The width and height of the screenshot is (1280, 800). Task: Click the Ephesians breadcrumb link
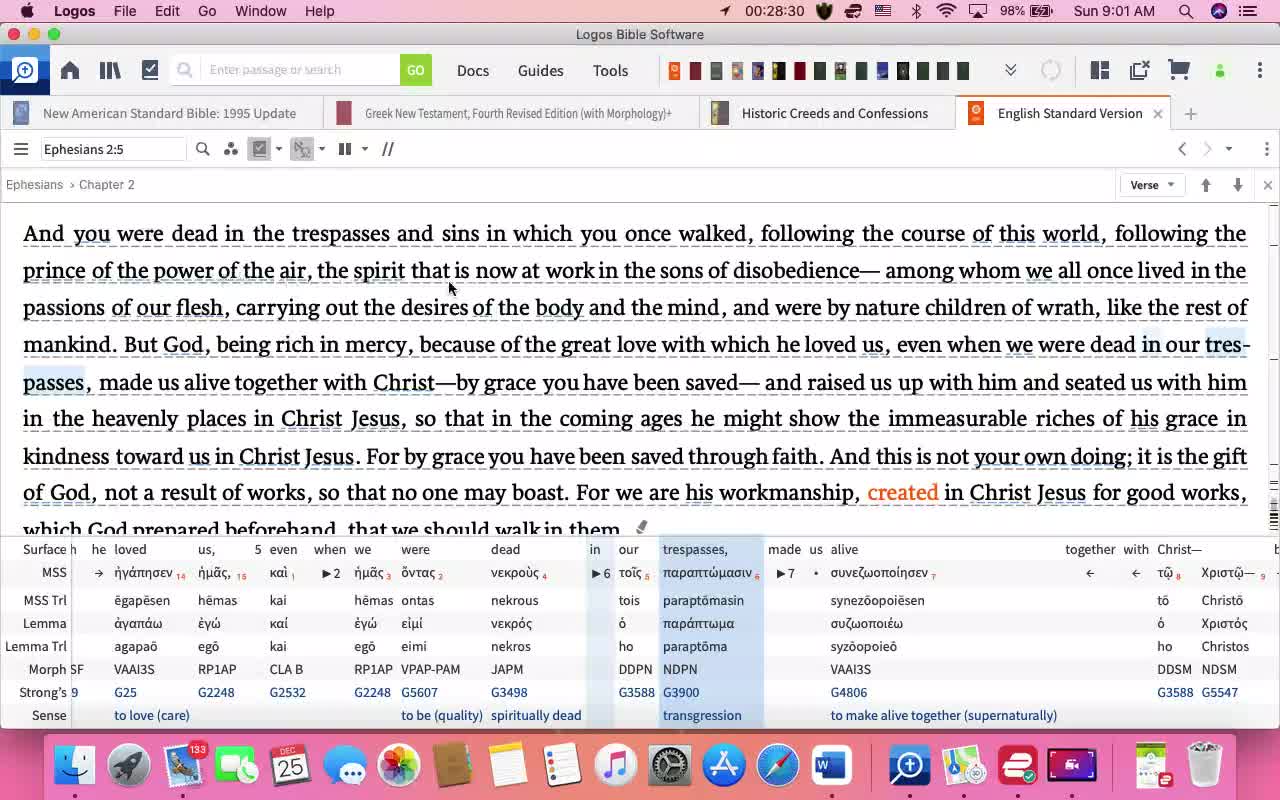pos(34,185)
